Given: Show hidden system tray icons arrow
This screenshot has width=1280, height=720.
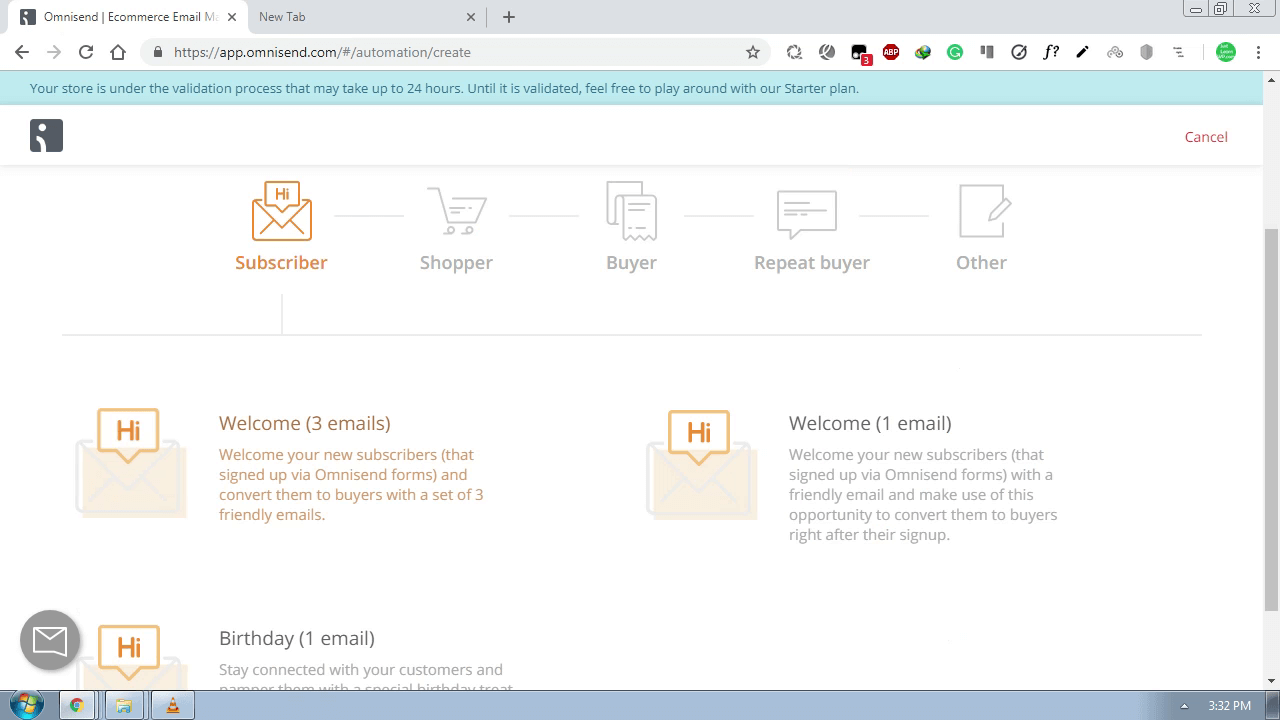Looking at the screenshot, I should [1184, 706].
